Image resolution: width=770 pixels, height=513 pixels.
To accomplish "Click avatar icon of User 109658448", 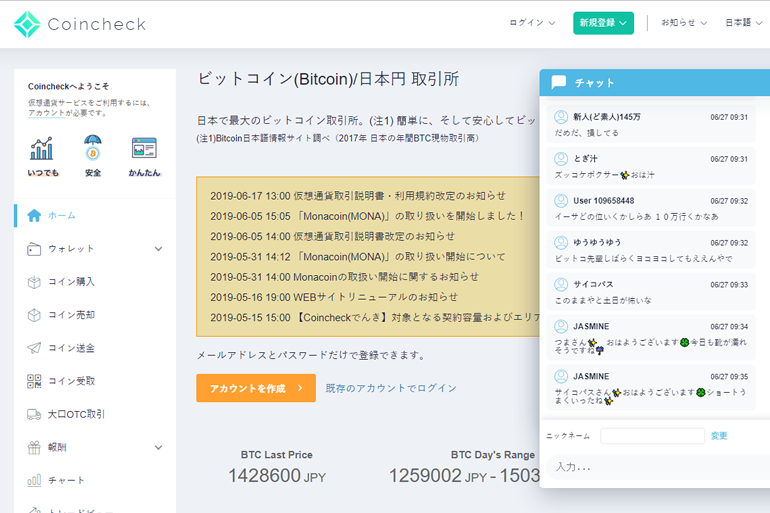I will 561,201.
